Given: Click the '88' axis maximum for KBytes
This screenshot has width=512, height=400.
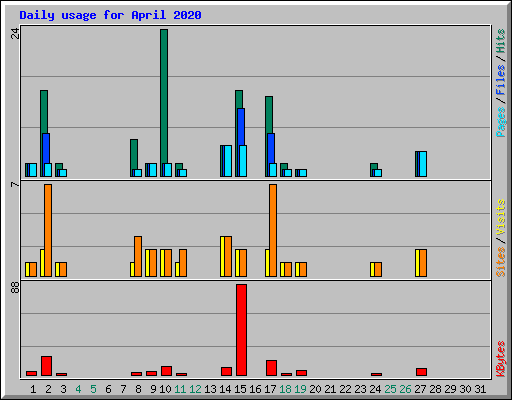Looking at the screenshot, I should [15, 287].
